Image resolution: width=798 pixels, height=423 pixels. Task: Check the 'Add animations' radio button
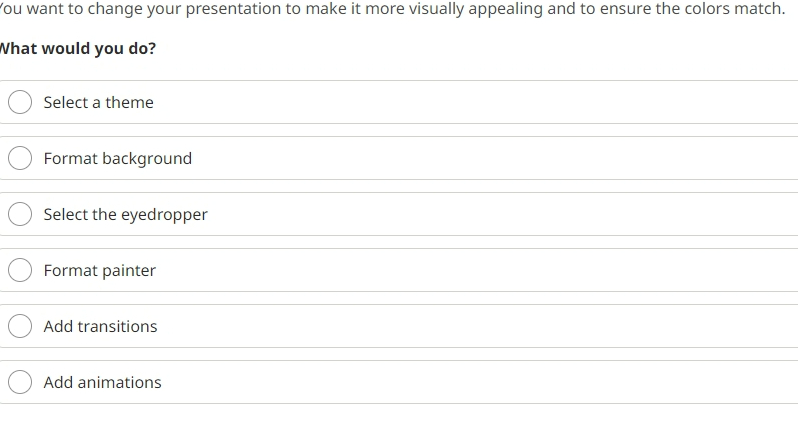pyautogui.click(x=20, y=382)
